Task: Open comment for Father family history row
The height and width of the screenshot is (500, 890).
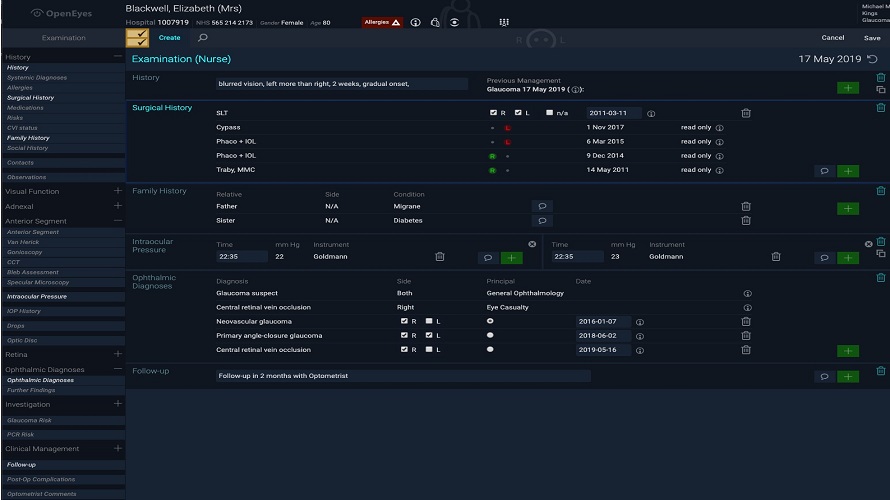Action: pos(542,206)
